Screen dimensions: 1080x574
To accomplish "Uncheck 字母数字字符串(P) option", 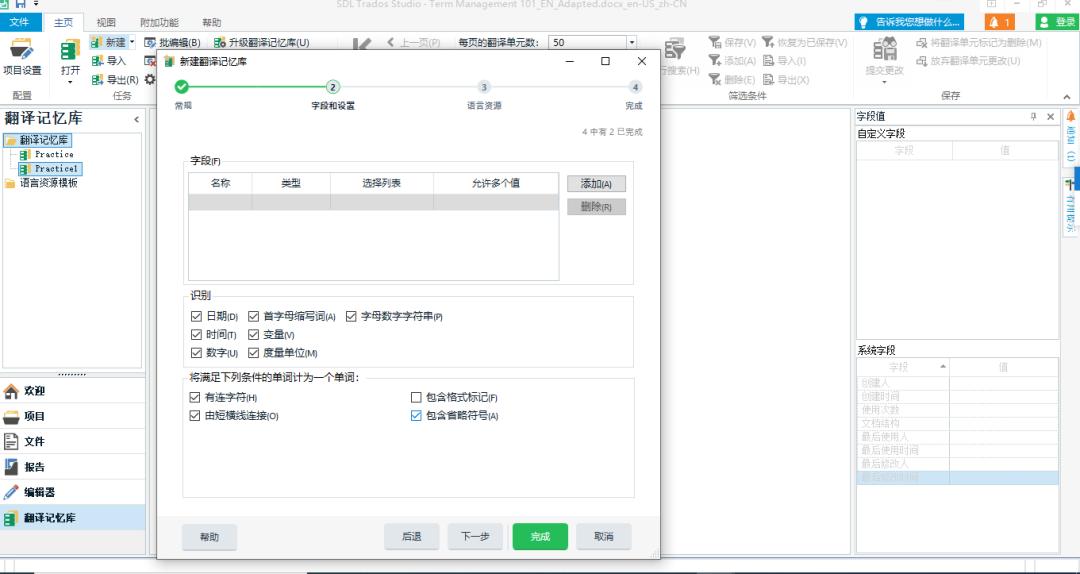I will pos(351,316).
